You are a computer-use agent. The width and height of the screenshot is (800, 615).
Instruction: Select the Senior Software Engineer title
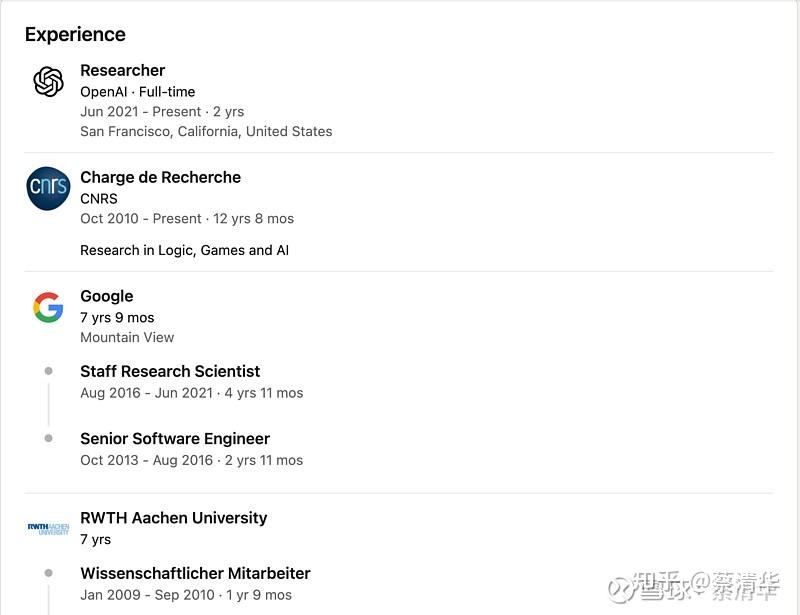175,438
